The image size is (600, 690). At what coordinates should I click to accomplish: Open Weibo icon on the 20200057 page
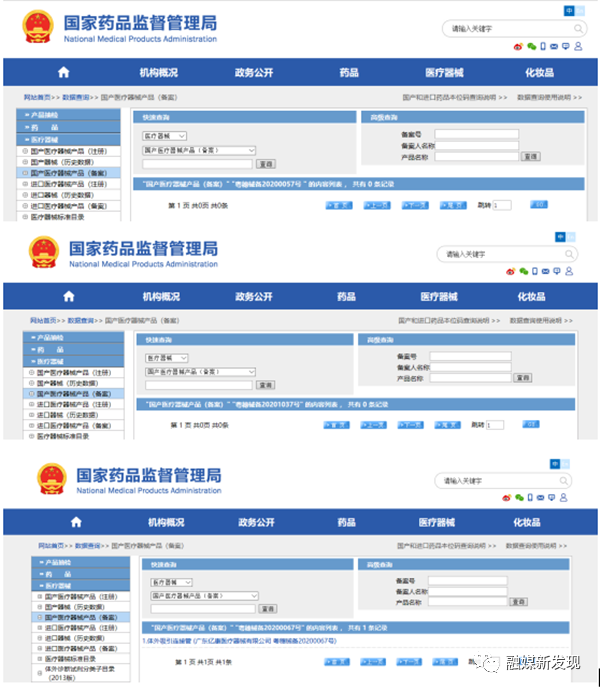(x=518, y=47)
